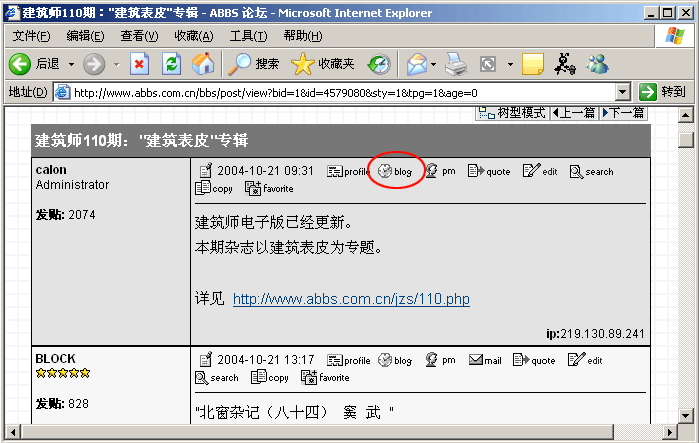The height and width of the screenshot is (443, 699).
Task: Click the vertical scrollbar thumb
Action: pos(686,139)
